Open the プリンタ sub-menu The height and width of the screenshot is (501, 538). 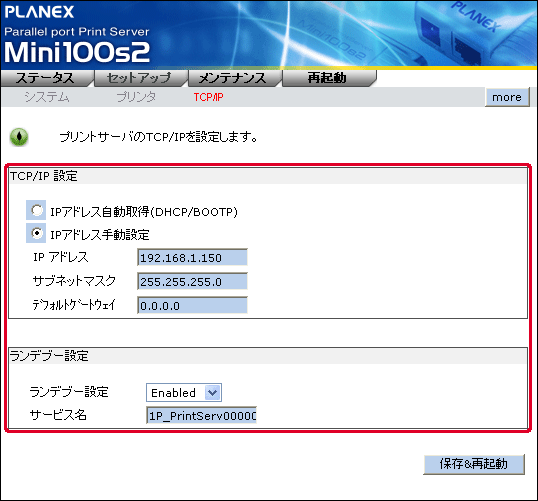pos(136,97)
